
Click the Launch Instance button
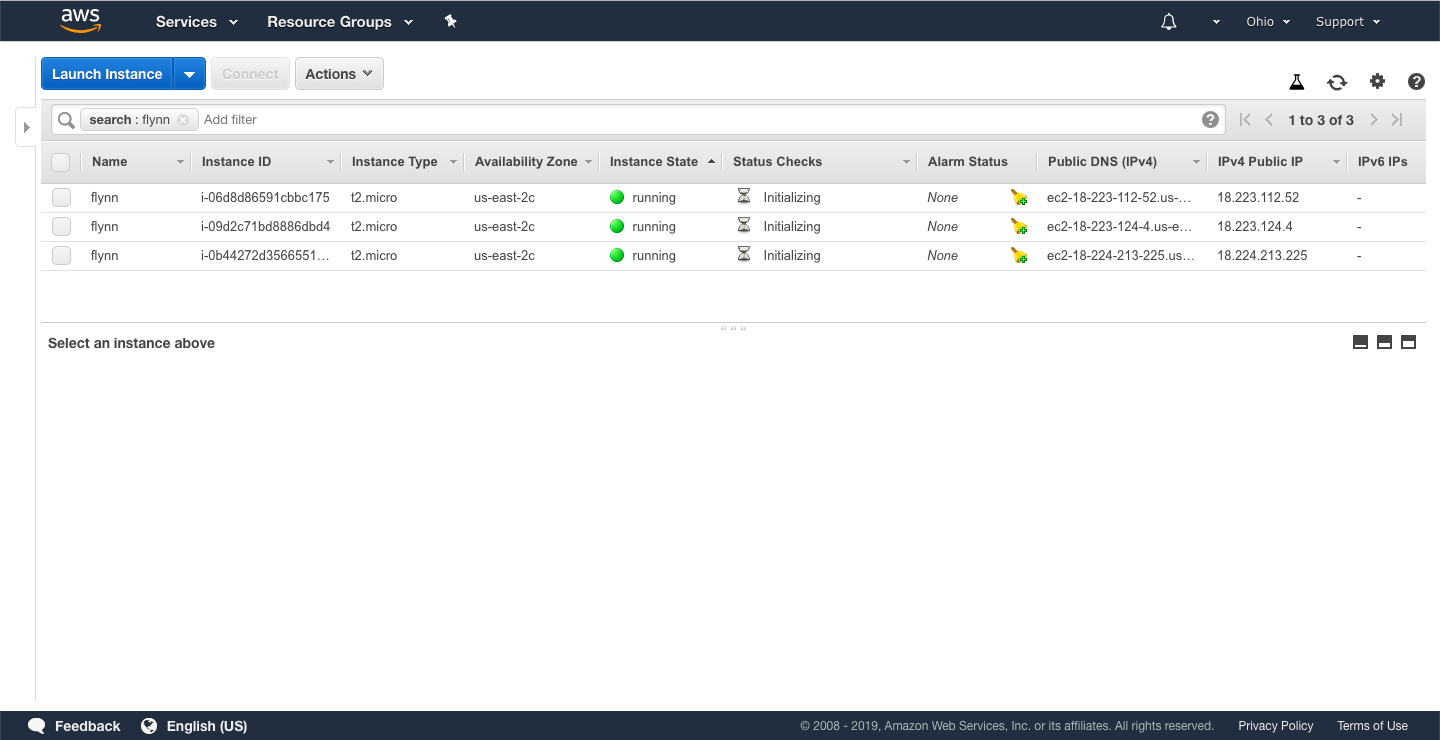(x=107, y=74)
